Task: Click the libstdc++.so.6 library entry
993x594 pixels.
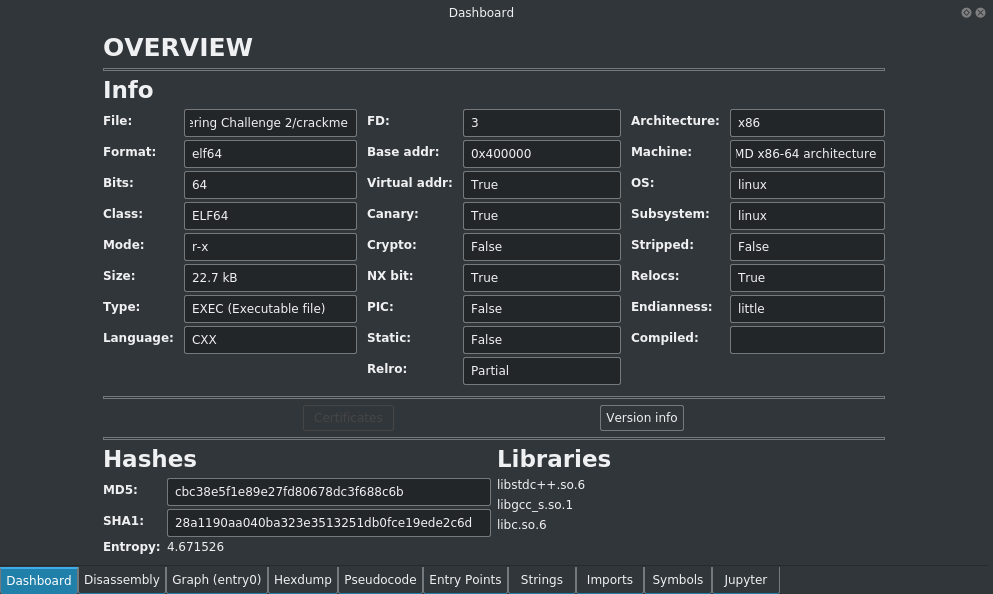Action: click(541, 485)
